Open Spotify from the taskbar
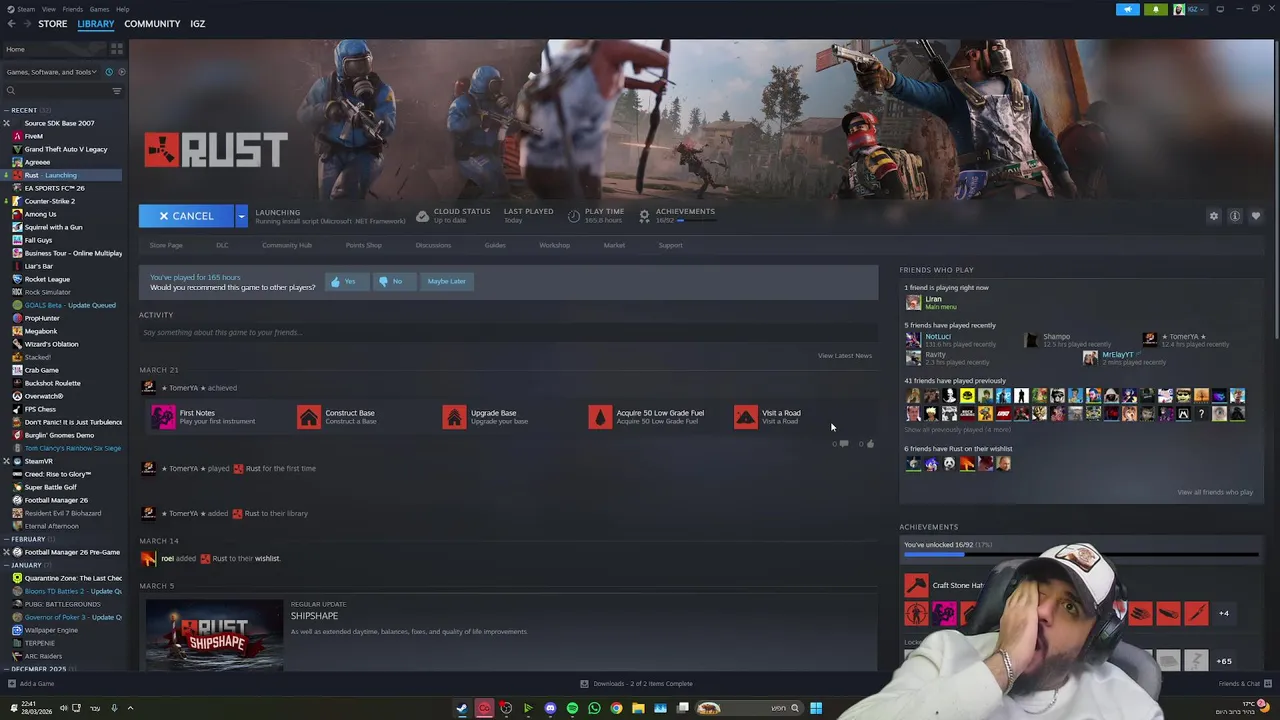This screenshot has width=1280, height=720. click(x=572, y=708)
